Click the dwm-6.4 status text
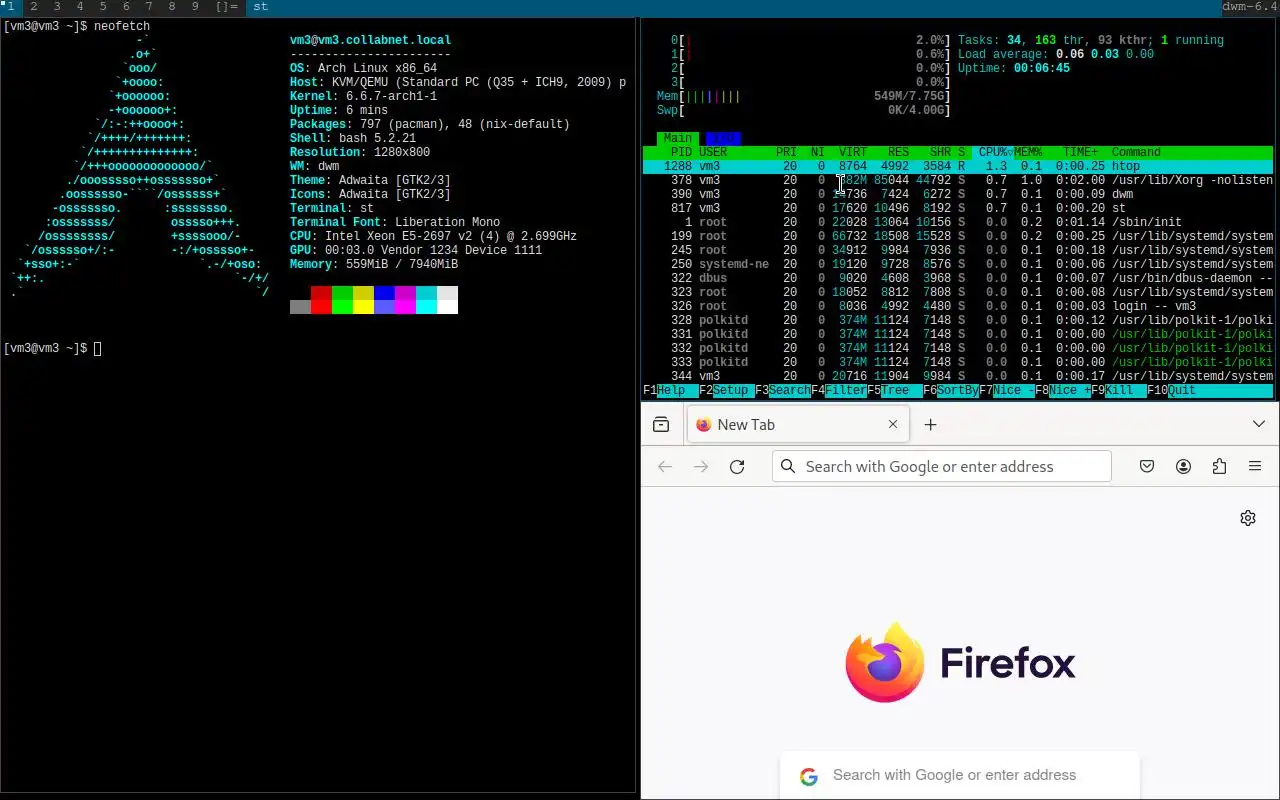This screenshot has height=800, width=1280. click(x=1250, y=7)
